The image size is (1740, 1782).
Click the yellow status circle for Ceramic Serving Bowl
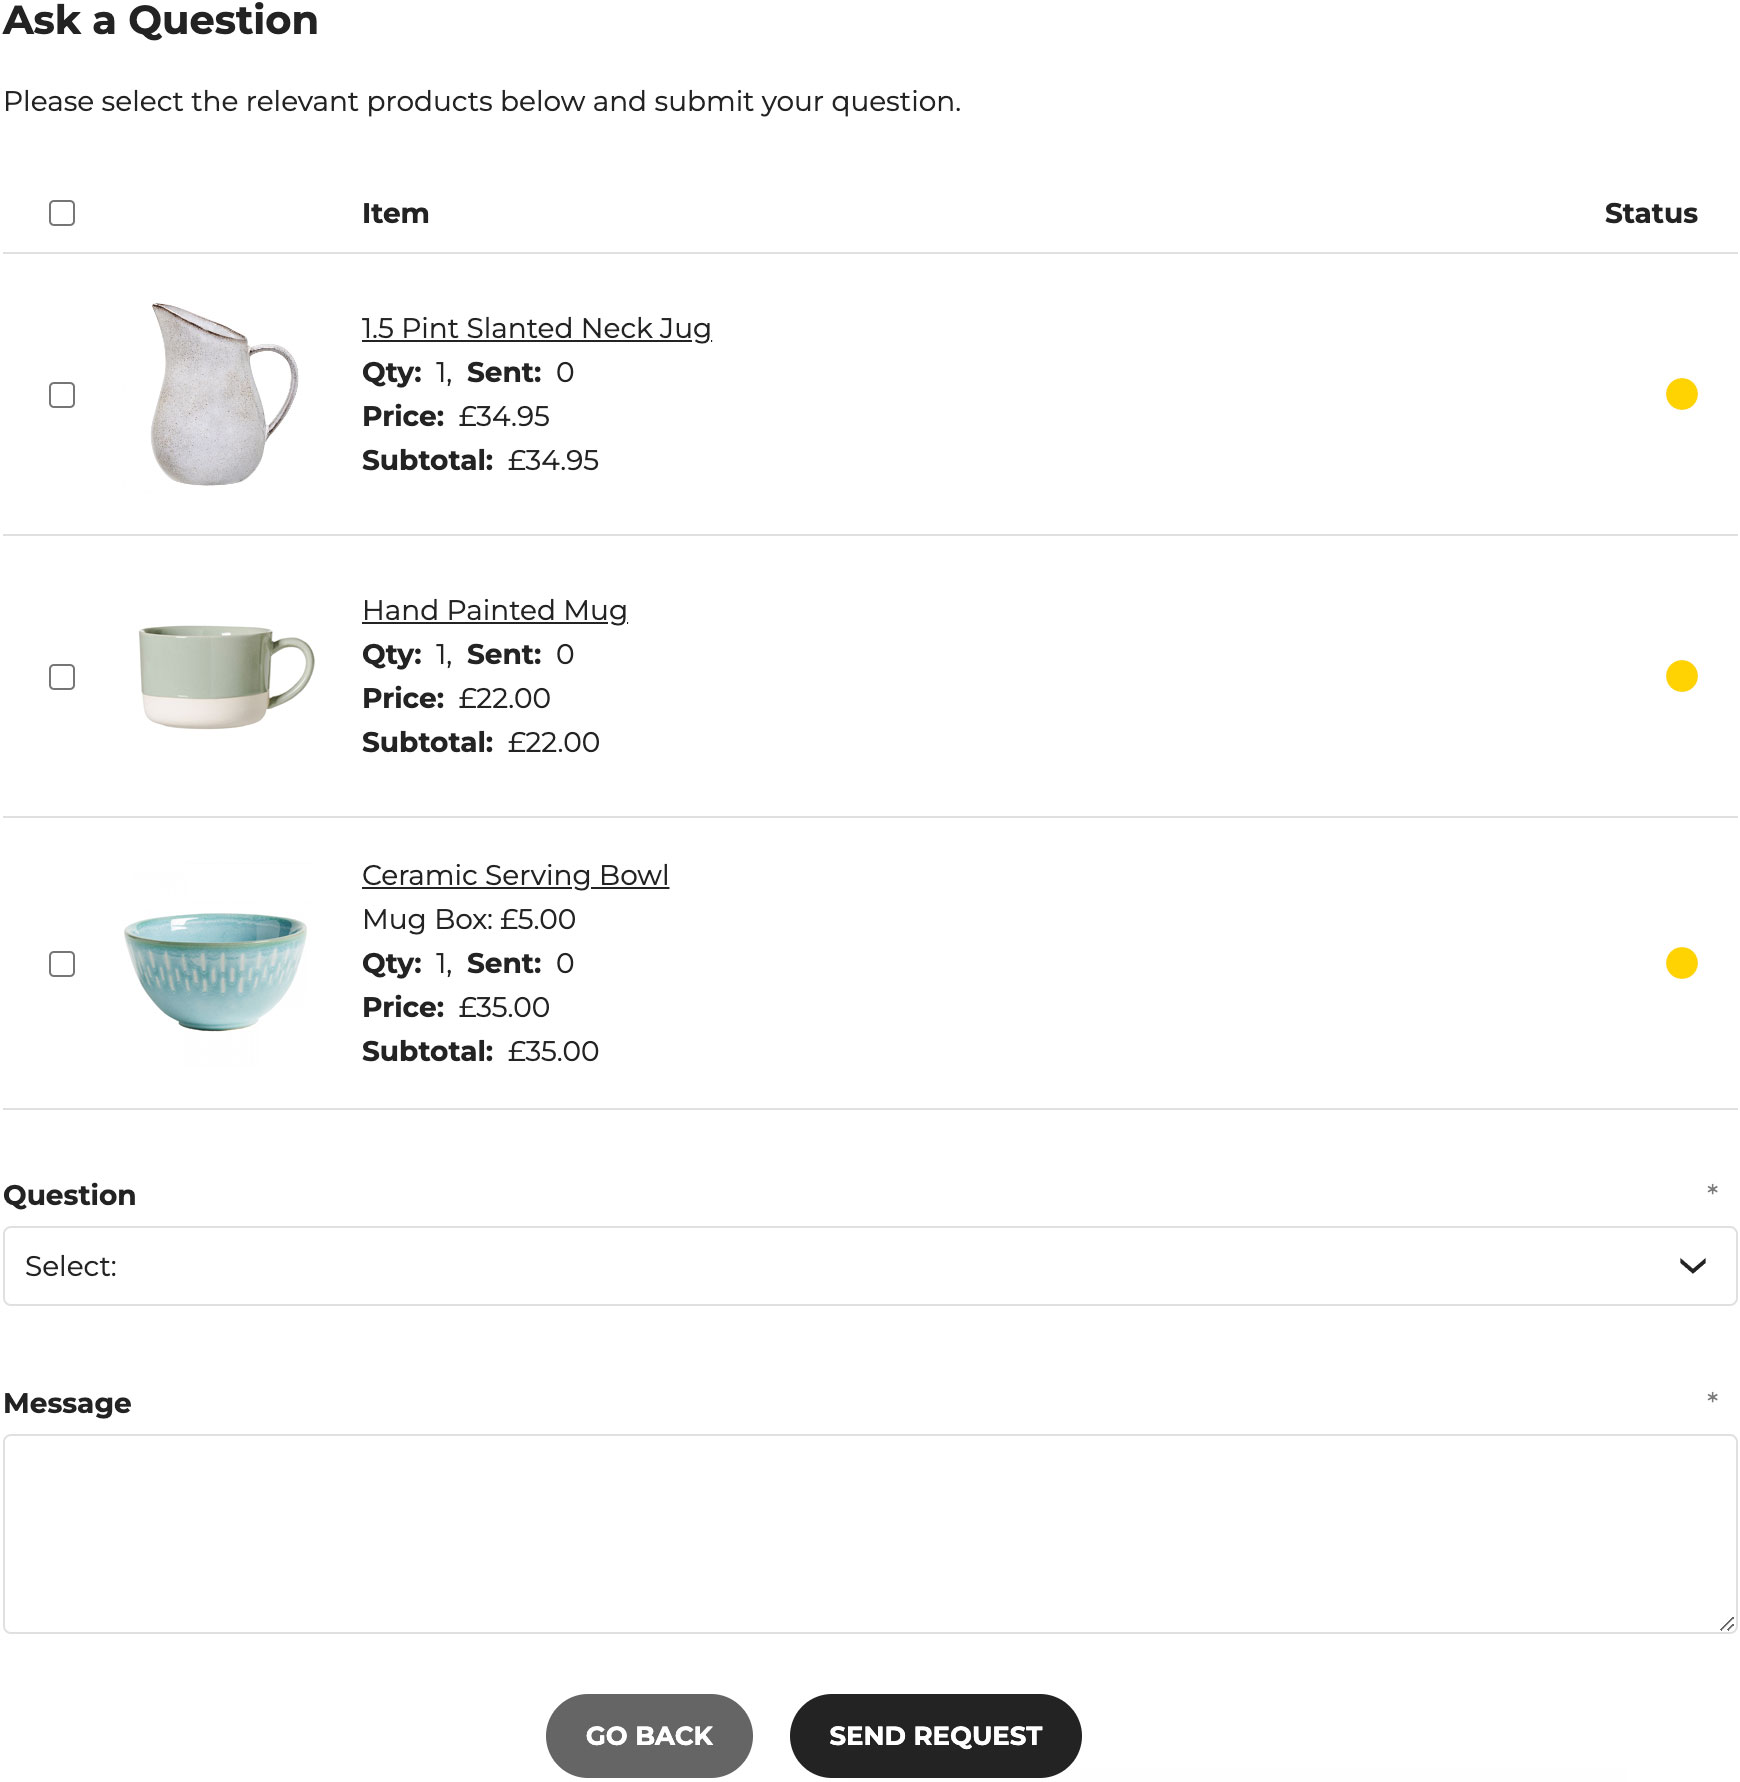(x=1682, y=964)
